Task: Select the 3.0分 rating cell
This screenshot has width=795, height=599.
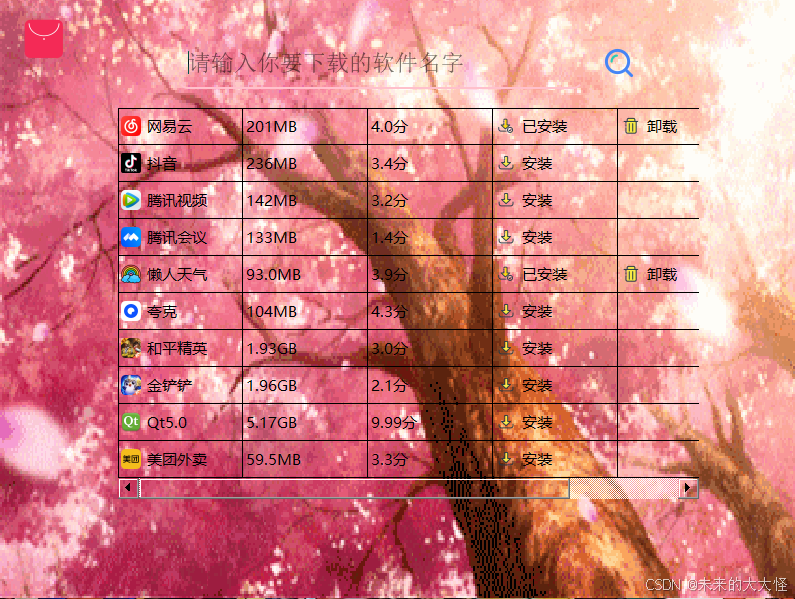Action: (430, 348)
